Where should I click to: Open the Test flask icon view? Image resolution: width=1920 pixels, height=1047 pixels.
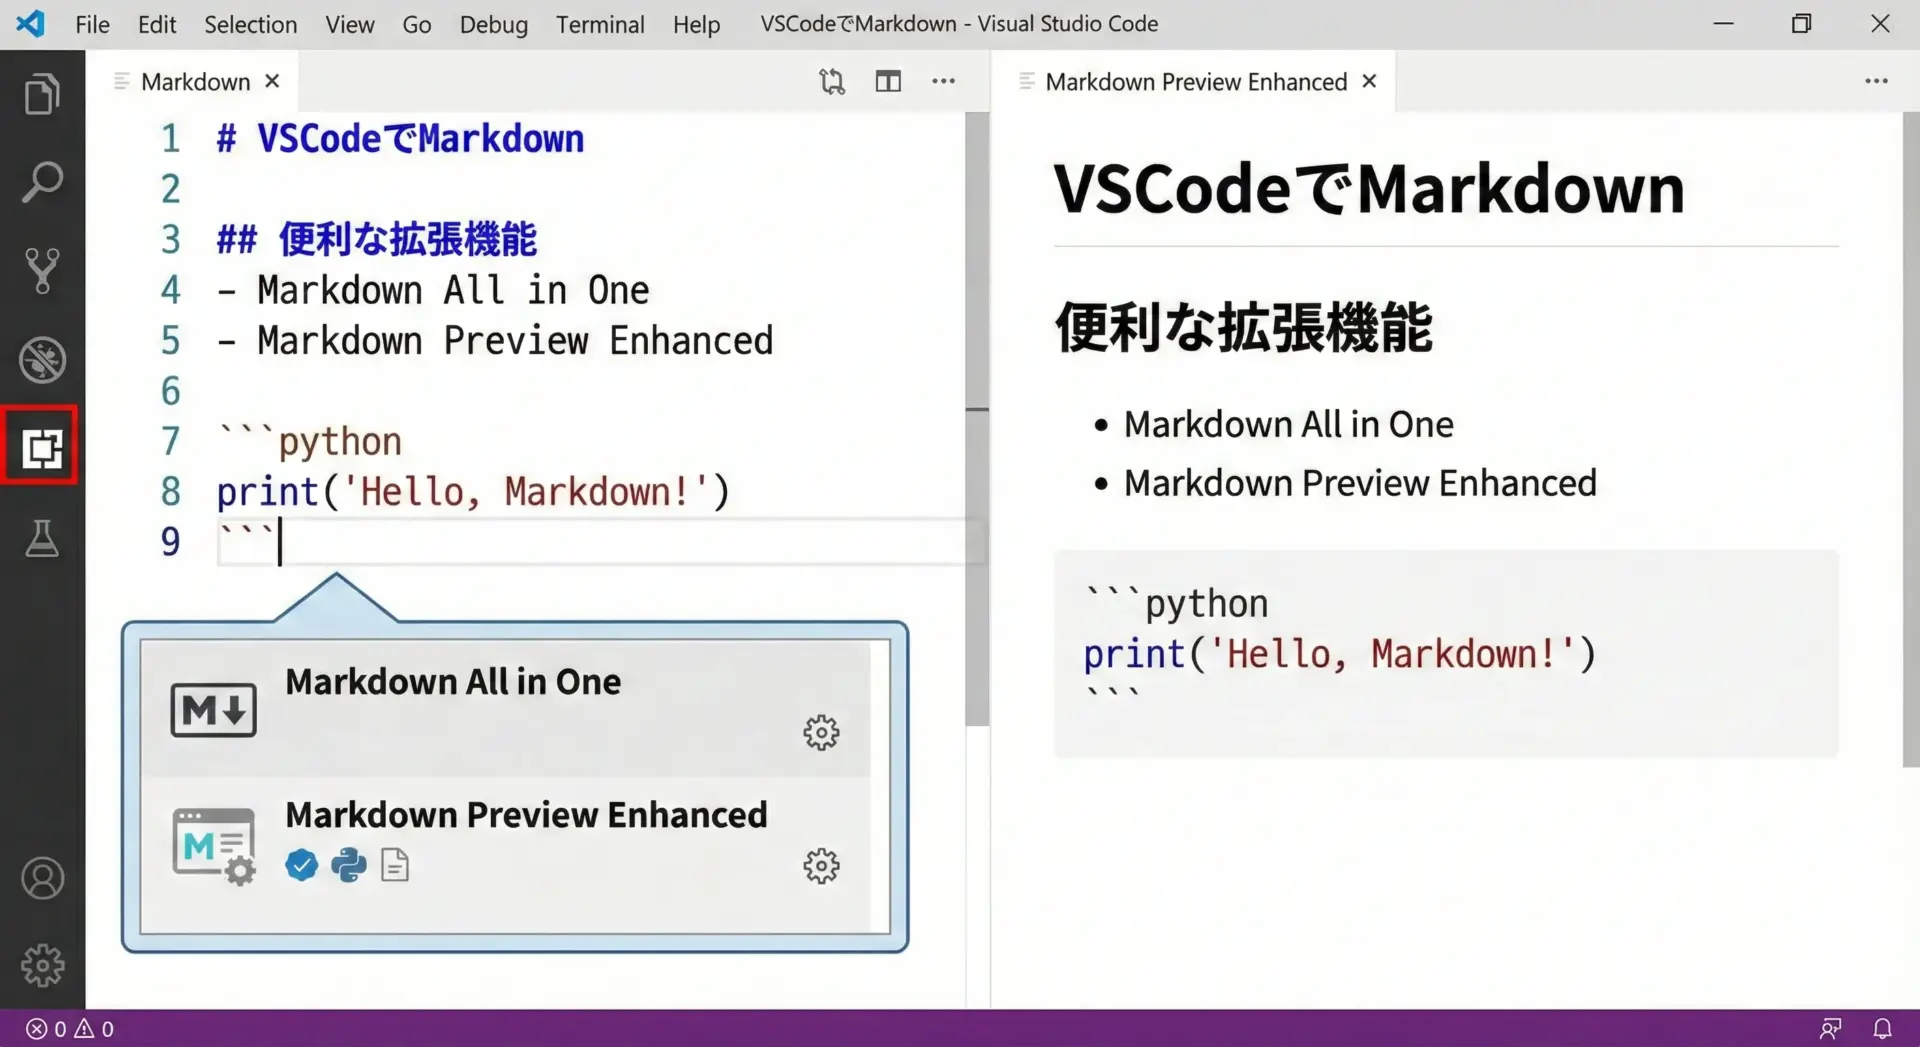coord(42,538)
